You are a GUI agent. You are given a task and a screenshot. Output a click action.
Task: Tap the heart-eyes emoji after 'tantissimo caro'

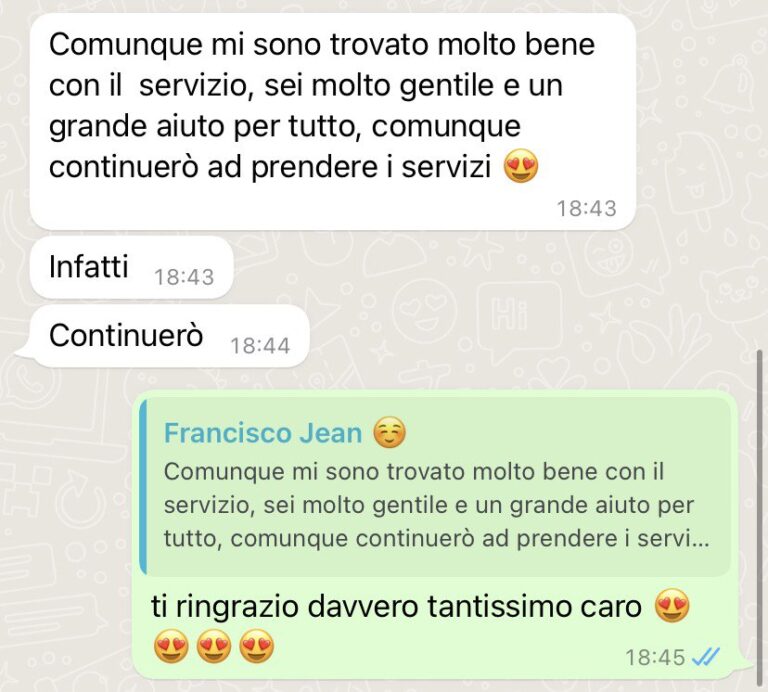(672, 605)
